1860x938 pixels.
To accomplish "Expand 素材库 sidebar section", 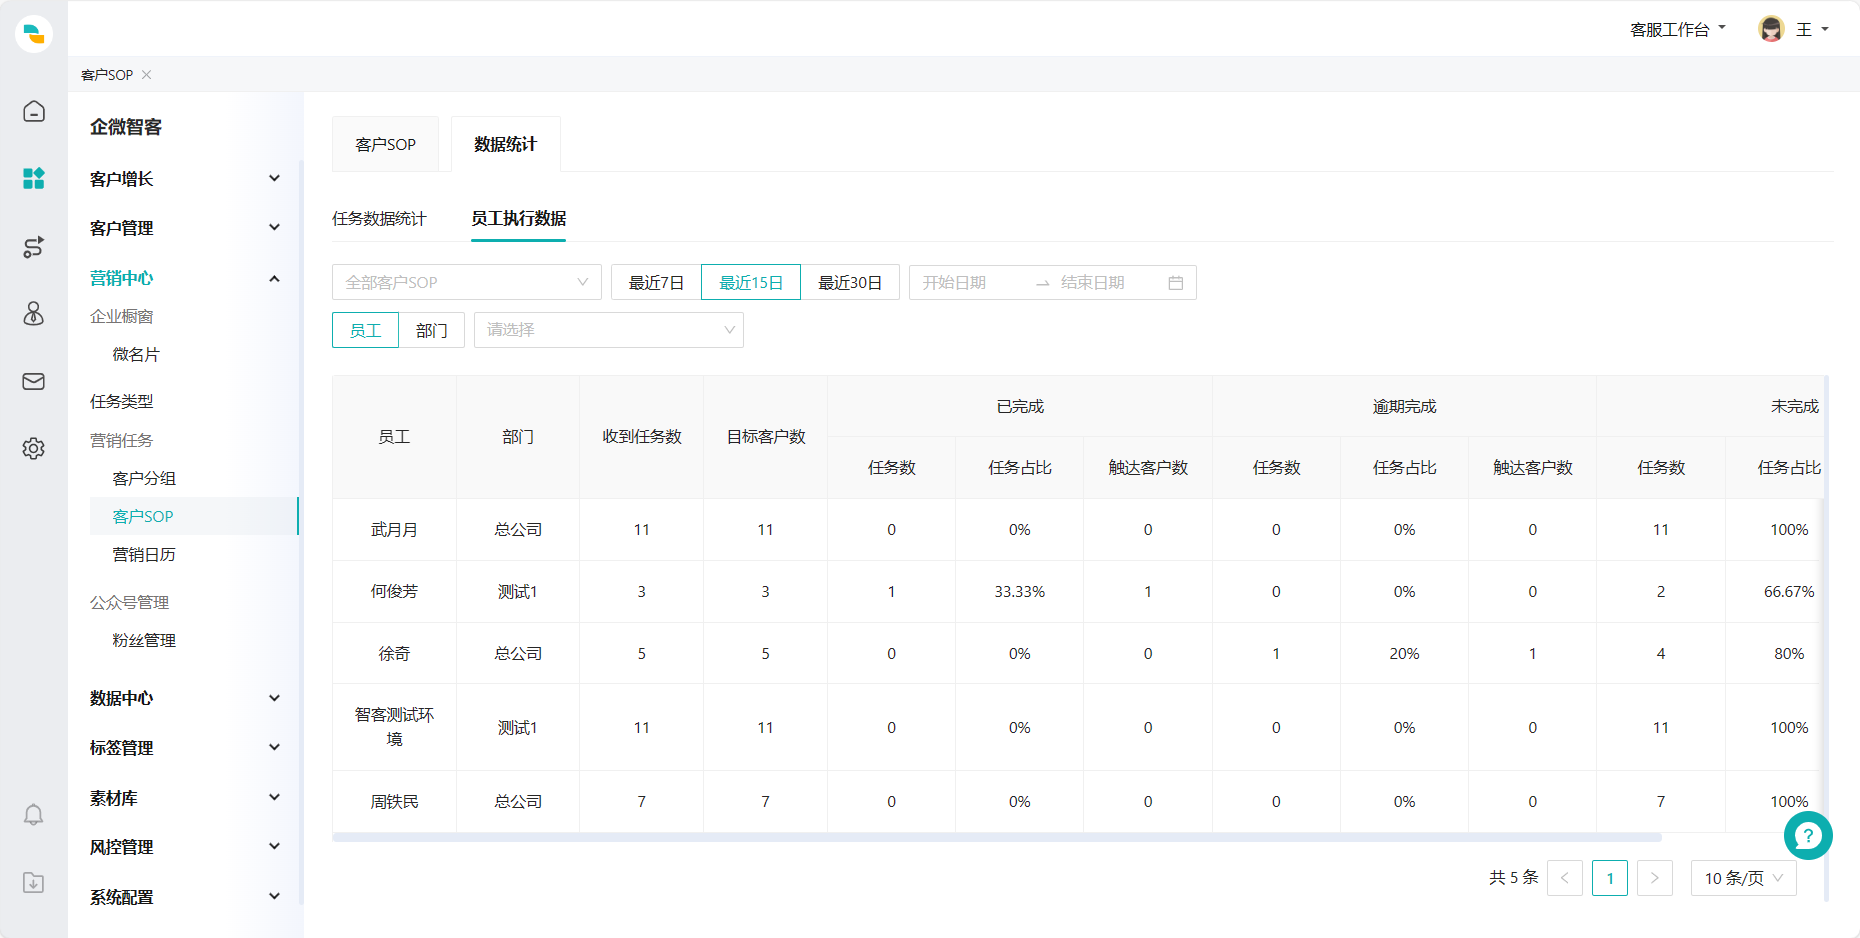I will [185, 798].
